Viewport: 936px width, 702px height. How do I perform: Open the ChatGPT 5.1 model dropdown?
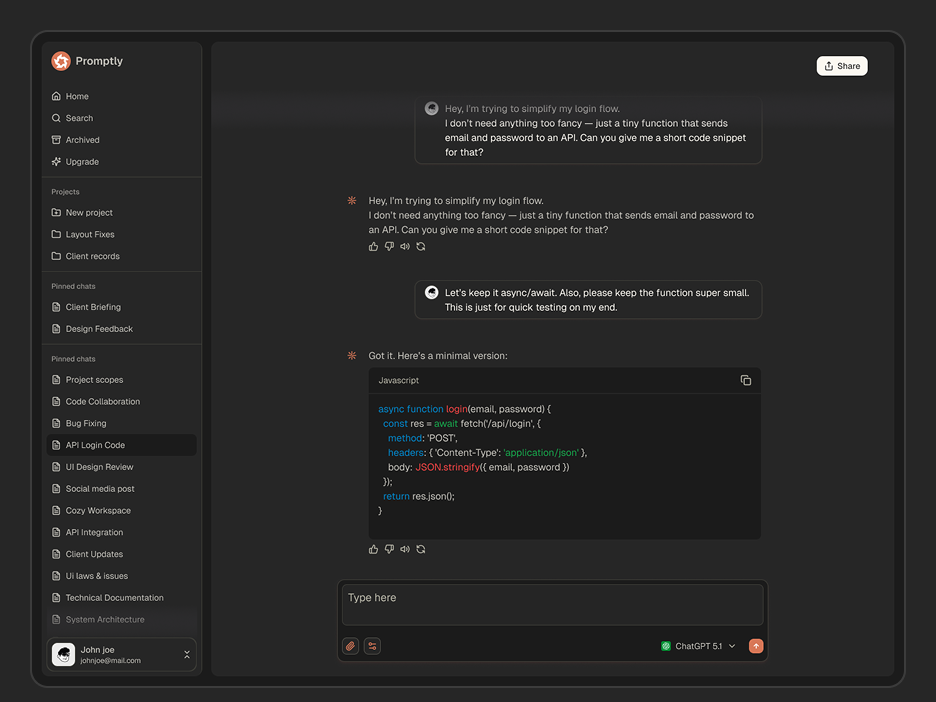pyautogui.click(x=698, y=646)
